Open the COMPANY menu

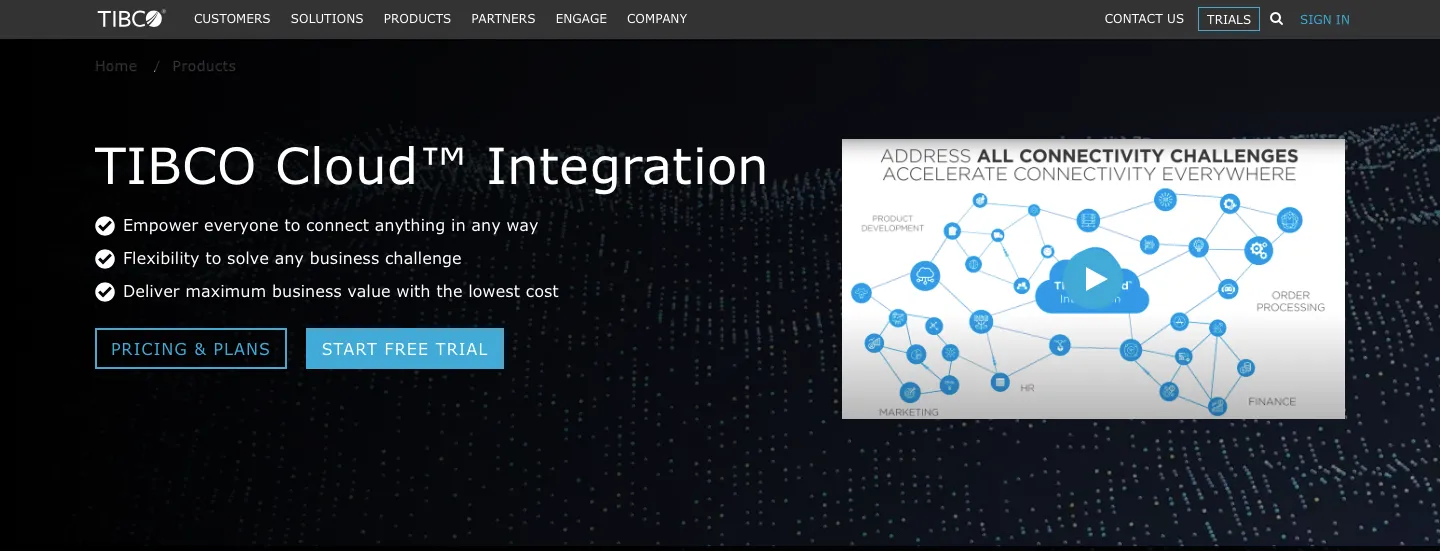pyautogui.click(x=657, y=19)
